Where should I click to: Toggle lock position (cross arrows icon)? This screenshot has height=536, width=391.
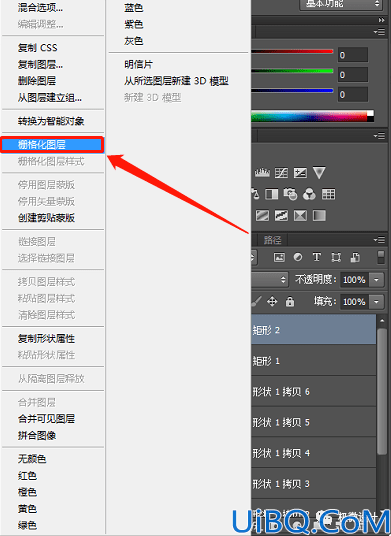(272, 302)
